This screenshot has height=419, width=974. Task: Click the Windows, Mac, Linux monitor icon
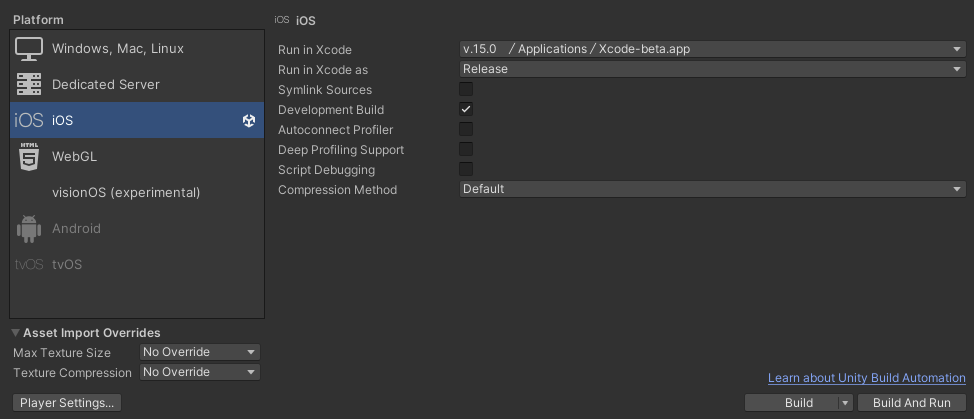click(x=29, y=48)
